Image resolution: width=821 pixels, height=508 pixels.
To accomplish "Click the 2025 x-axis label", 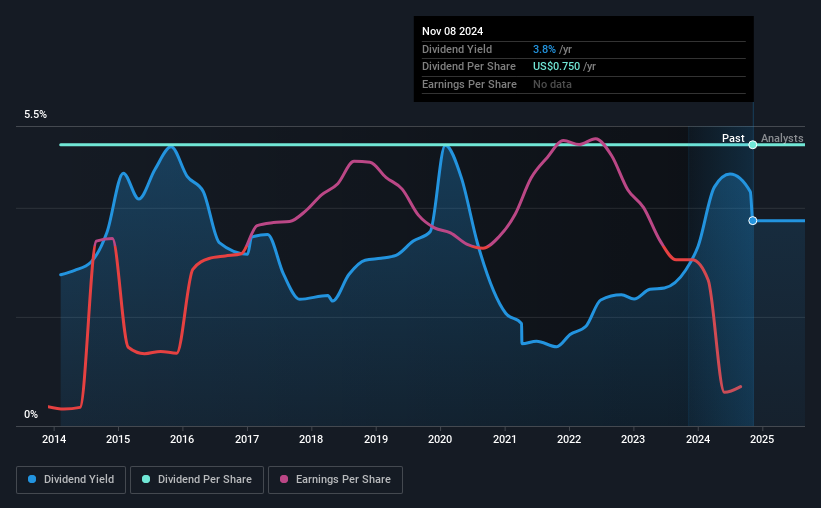I will (762, 439).
